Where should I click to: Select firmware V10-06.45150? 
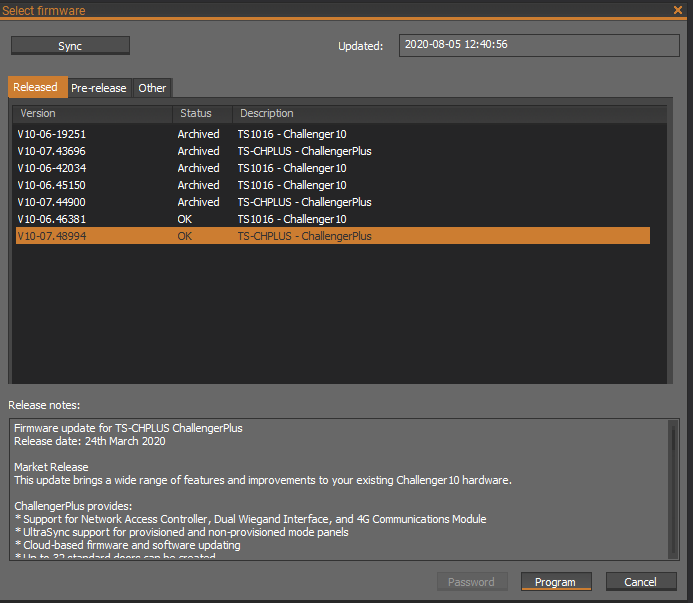tap(333, 185)
